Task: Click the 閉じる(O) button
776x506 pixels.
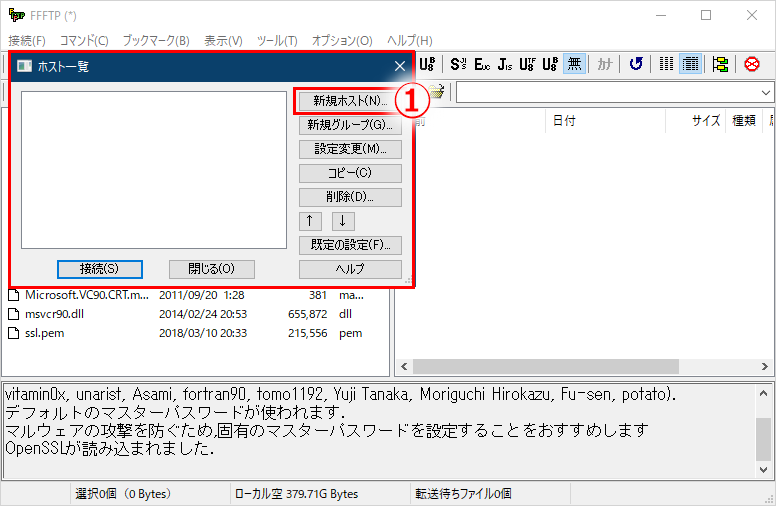Action: 212,269
